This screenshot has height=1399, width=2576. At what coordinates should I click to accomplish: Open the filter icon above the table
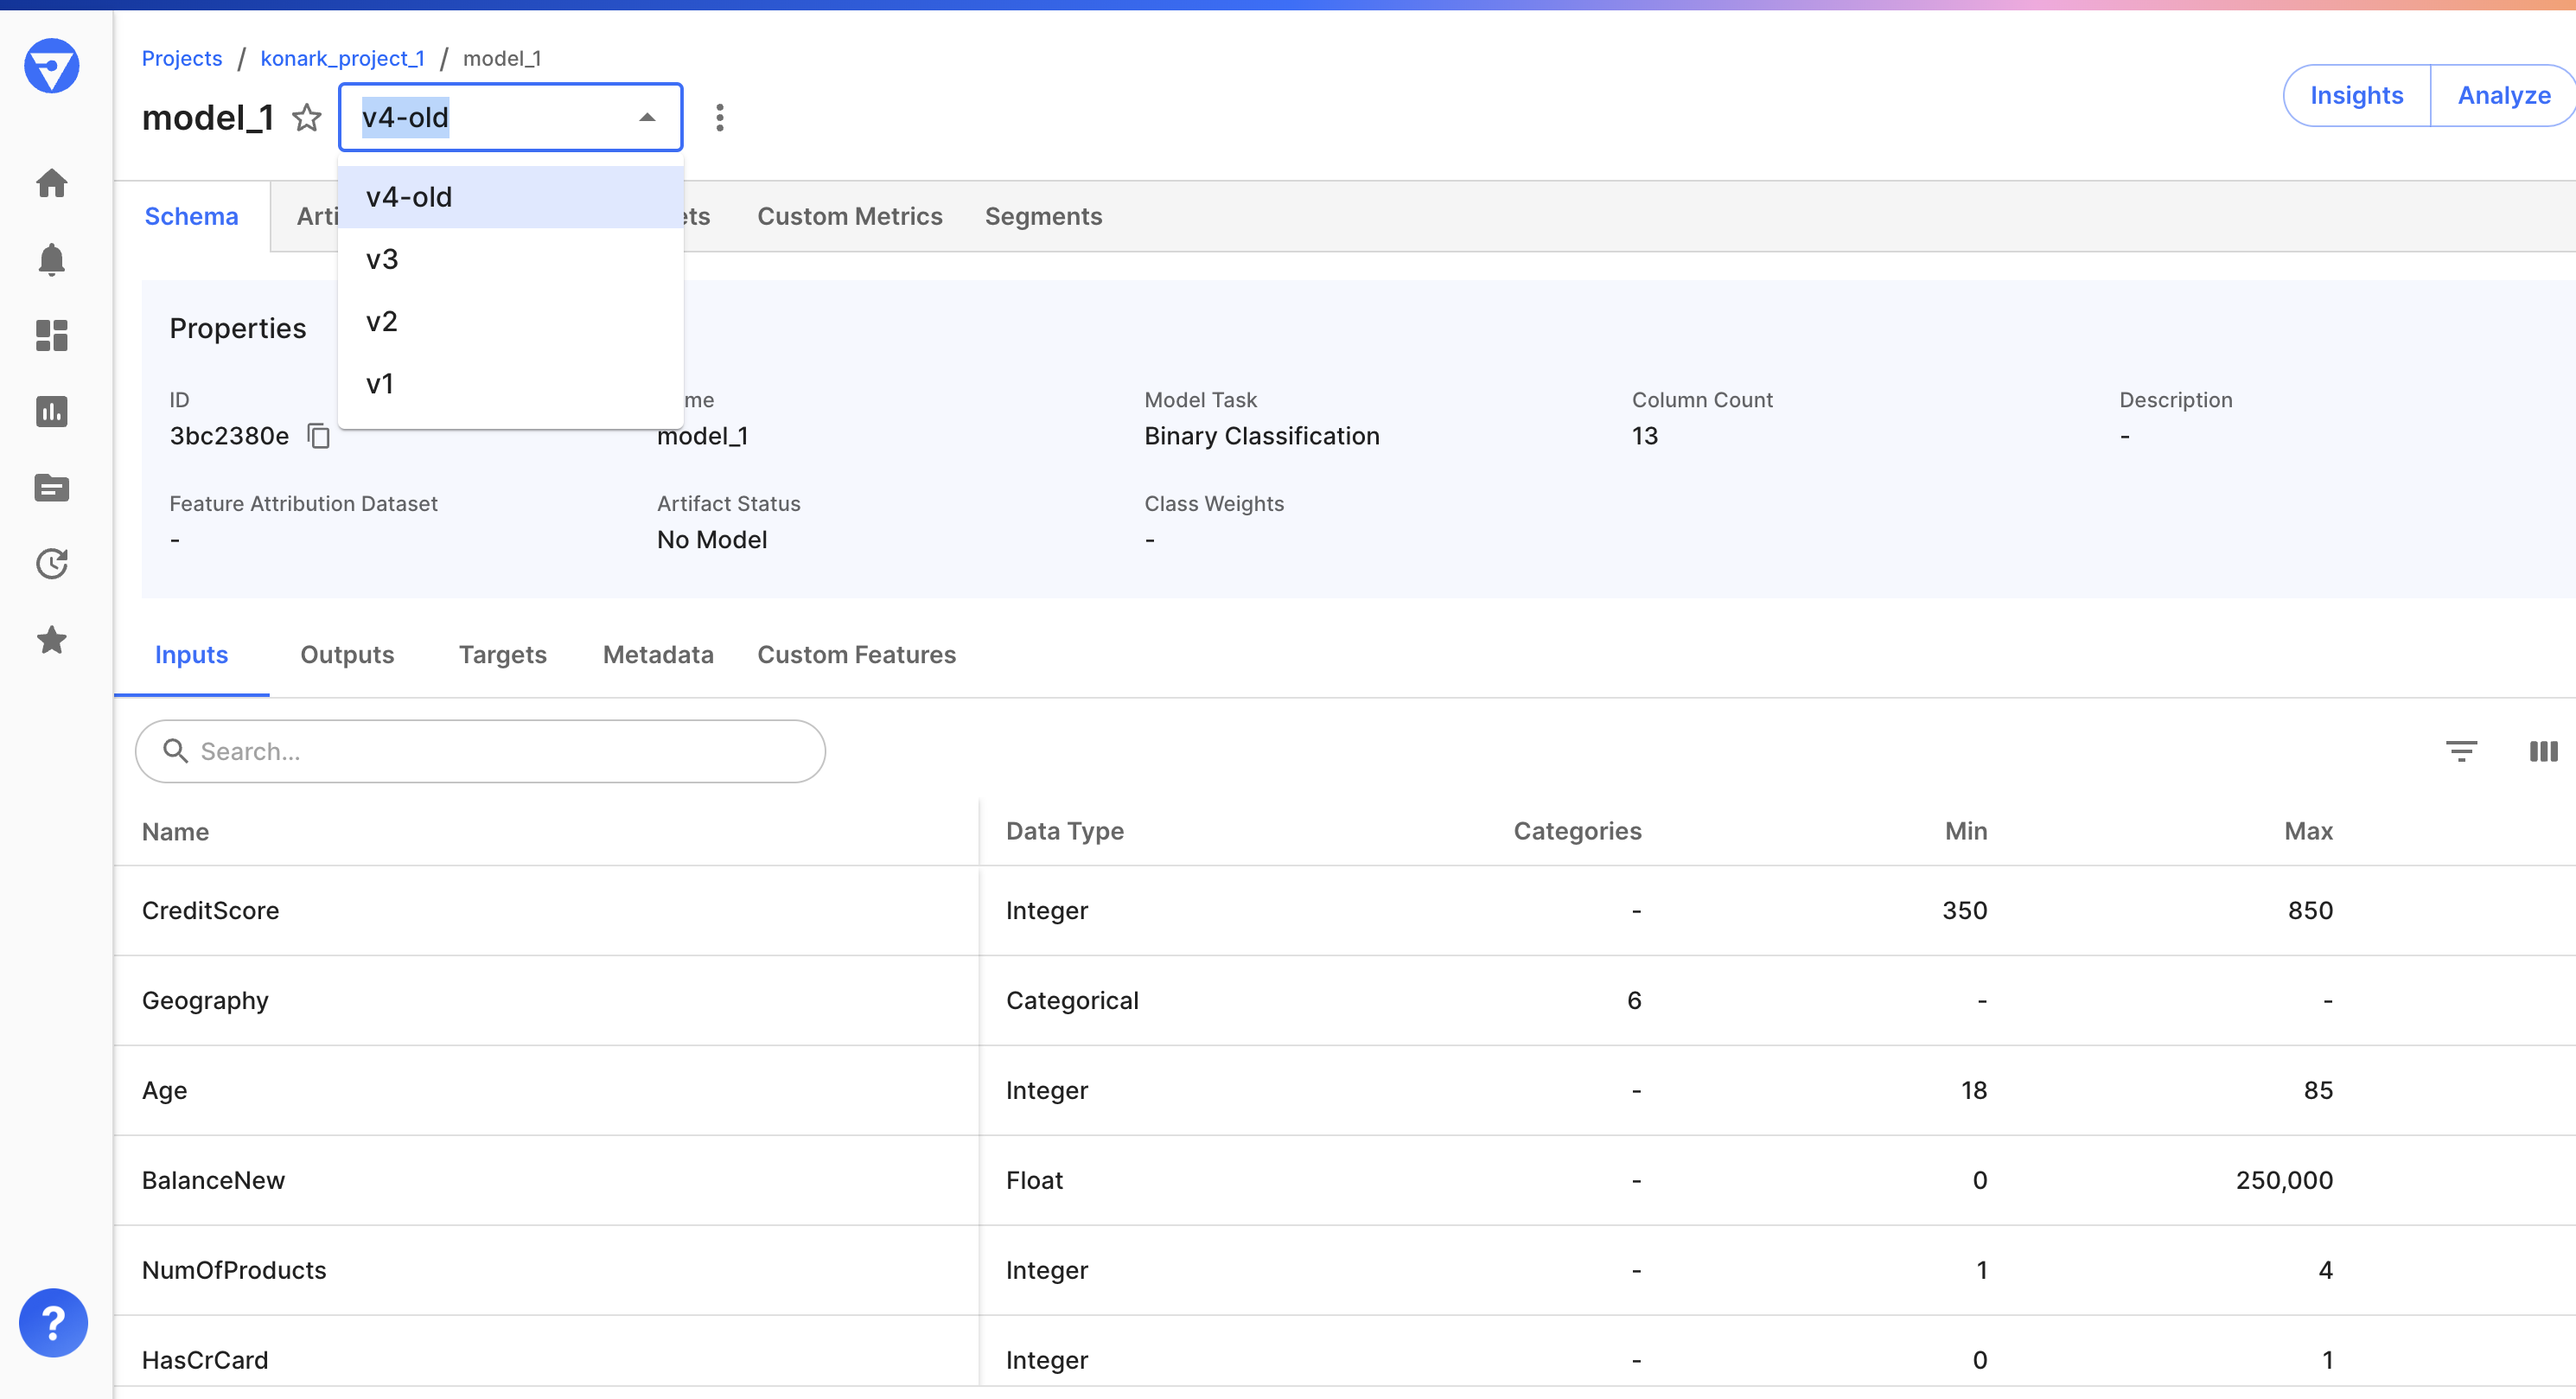click(x=2462, y=750)
